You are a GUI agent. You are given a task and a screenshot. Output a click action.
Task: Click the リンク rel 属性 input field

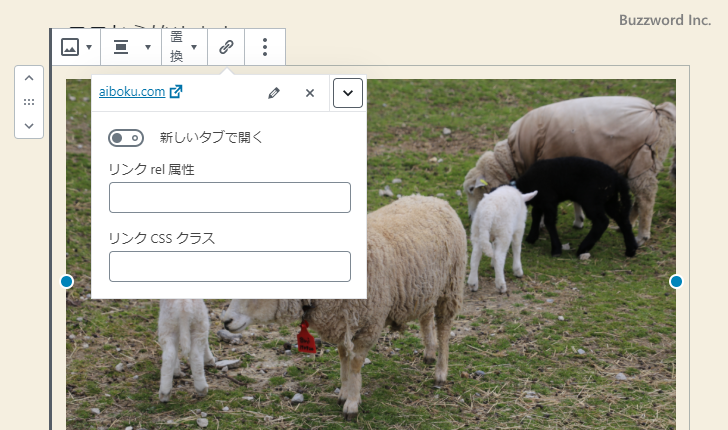click(230, 197)
